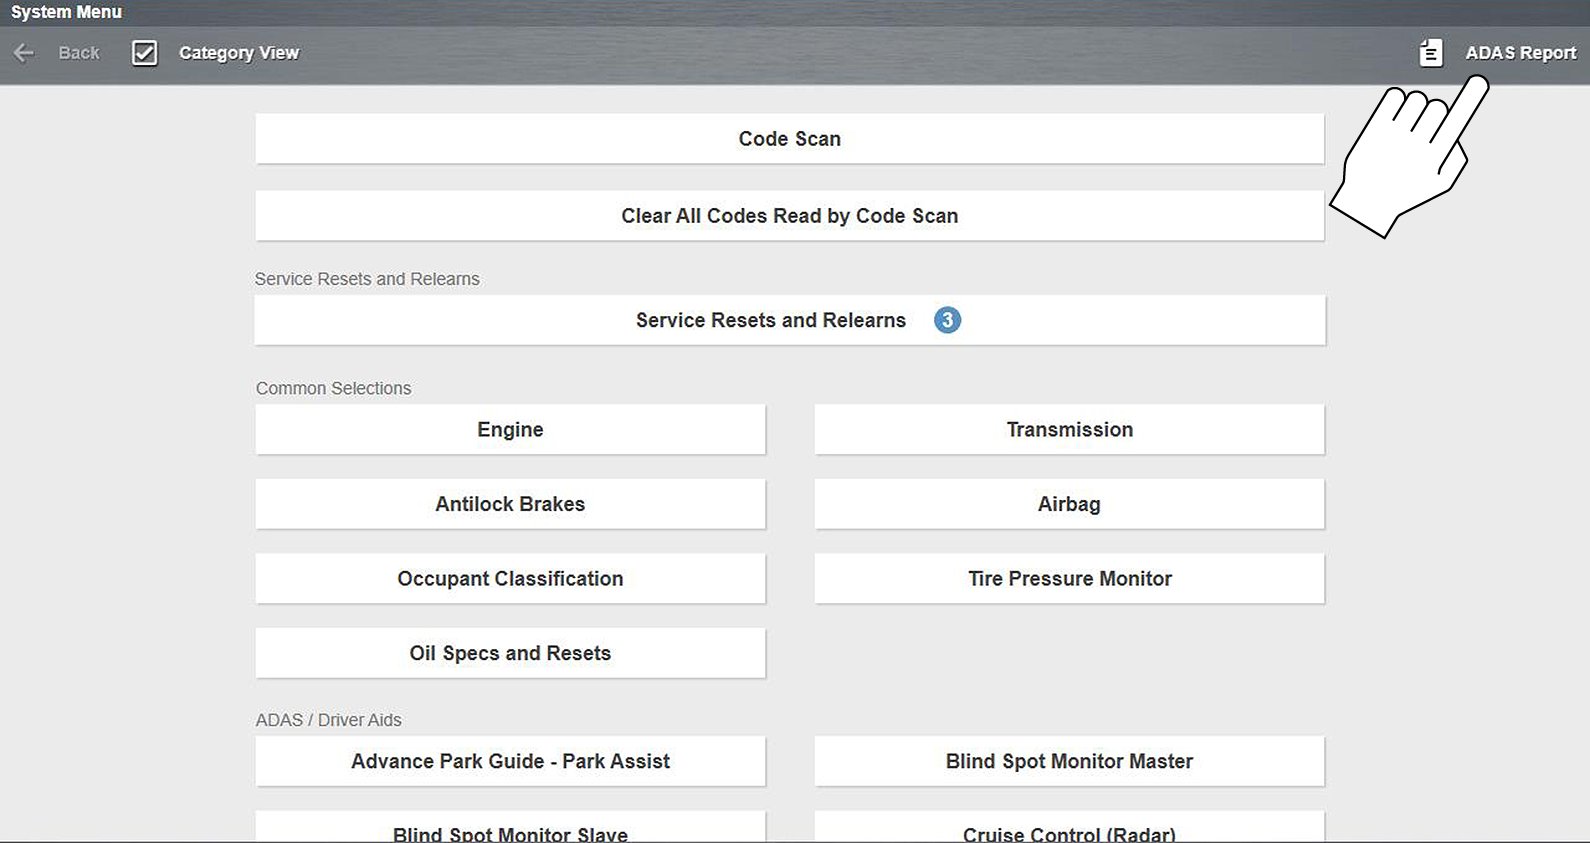Run the Code Scan
This screenshot has width=1590, height=843.
click(x=789, y=139)
